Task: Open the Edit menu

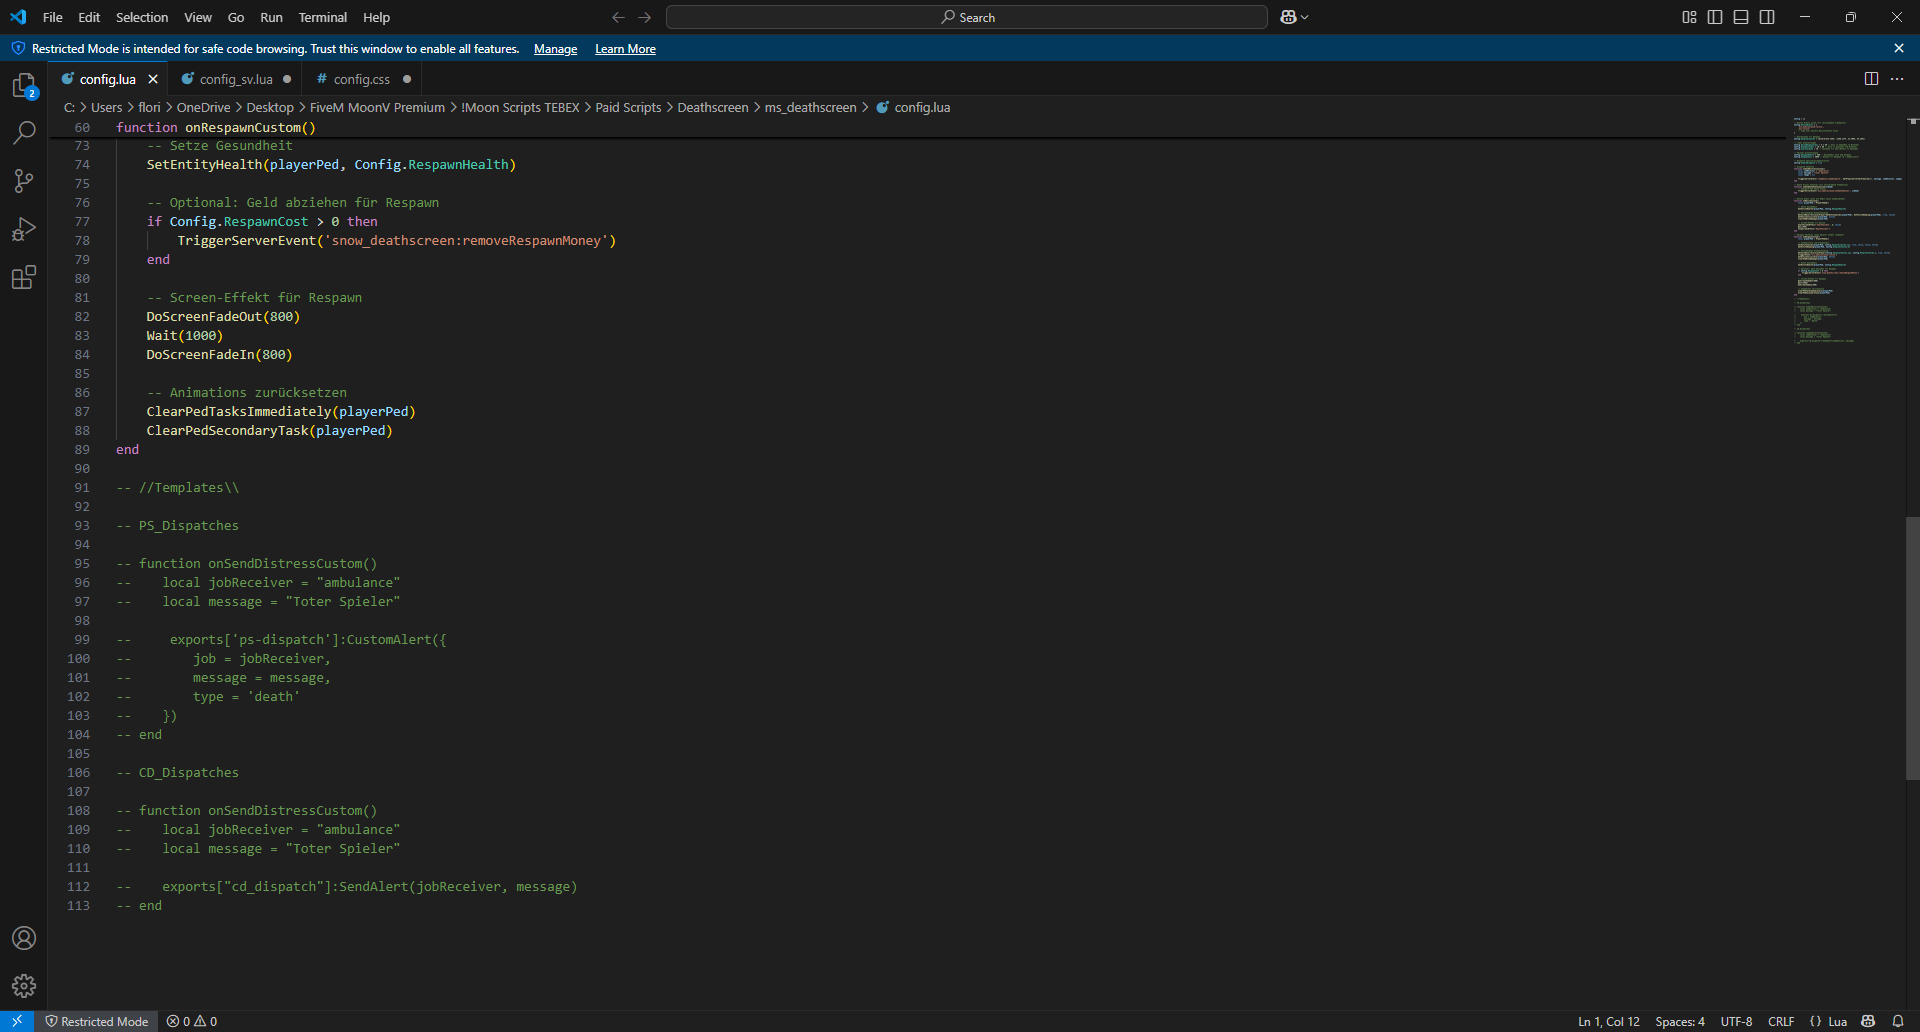Action: pyautogui.click(x=89, y=17)
